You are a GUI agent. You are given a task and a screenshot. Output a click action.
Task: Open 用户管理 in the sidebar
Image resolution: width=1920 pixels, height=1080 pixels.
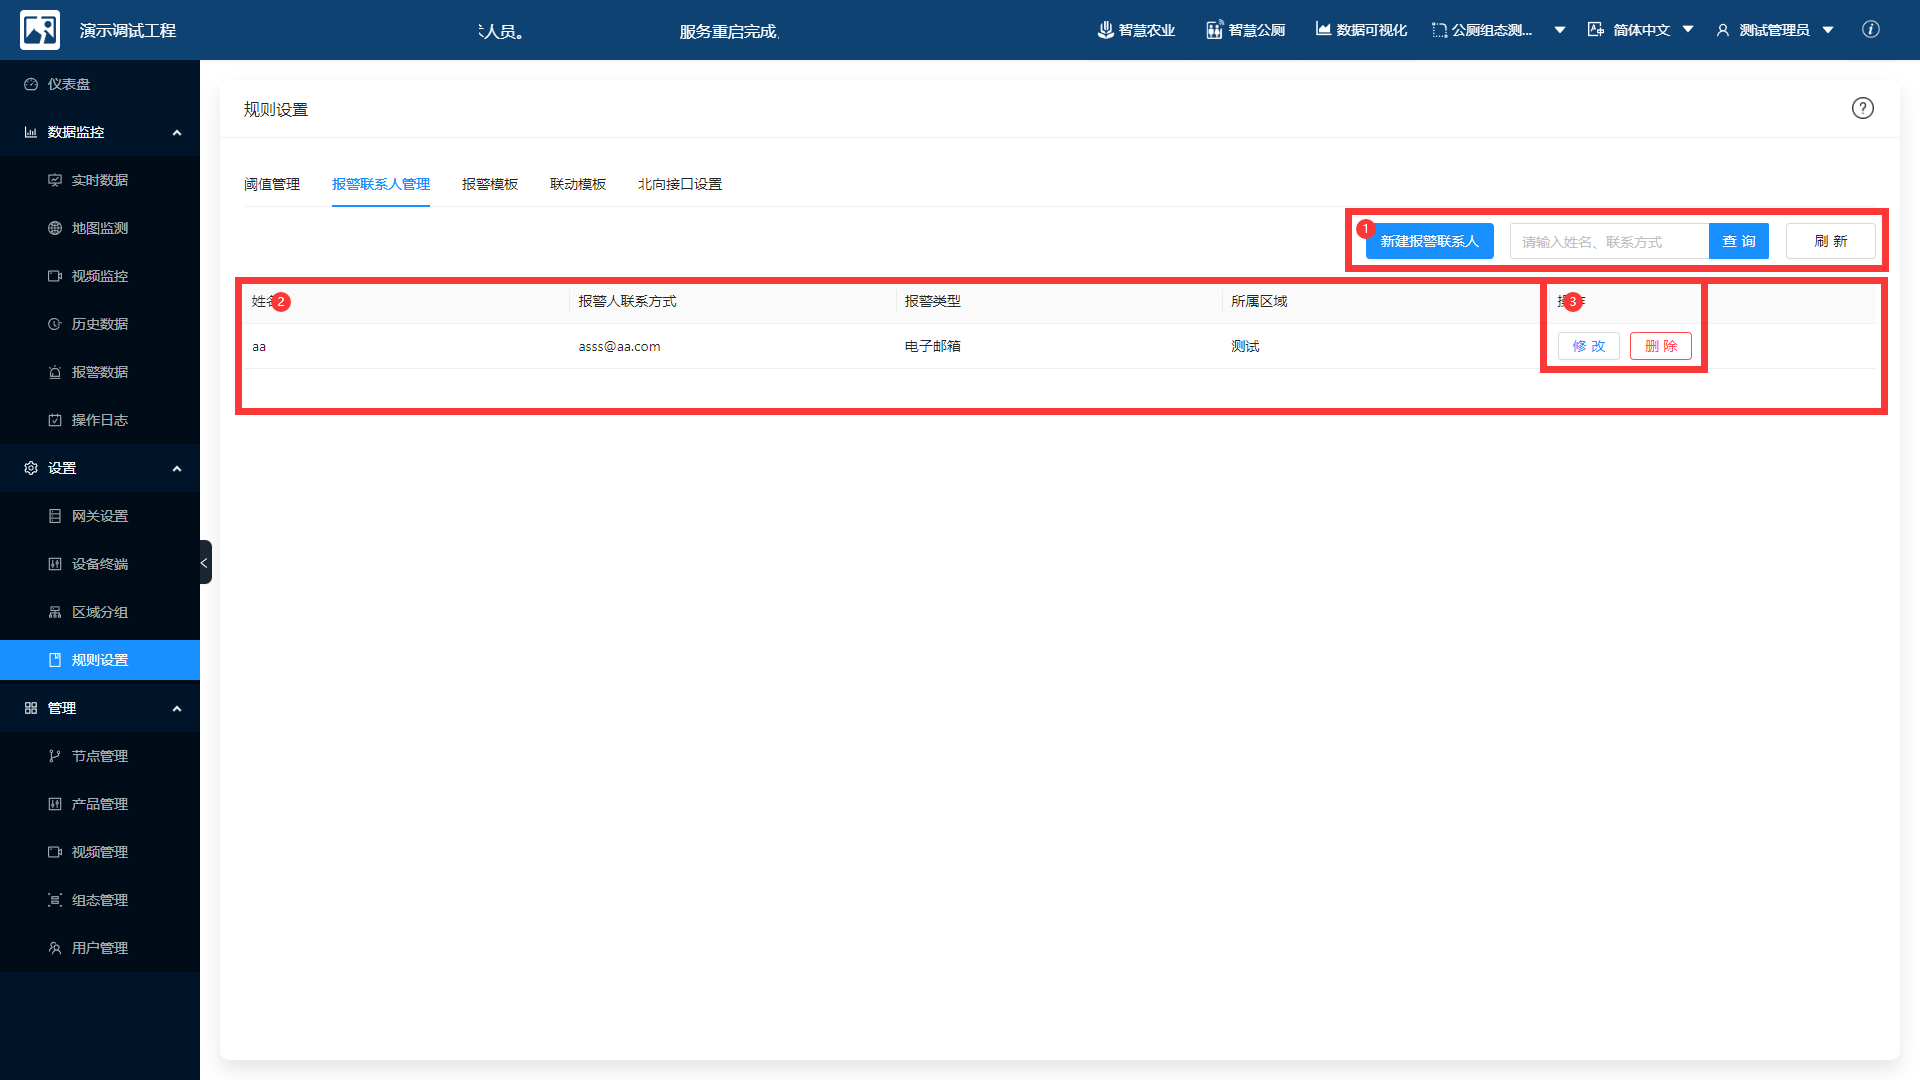100,948
